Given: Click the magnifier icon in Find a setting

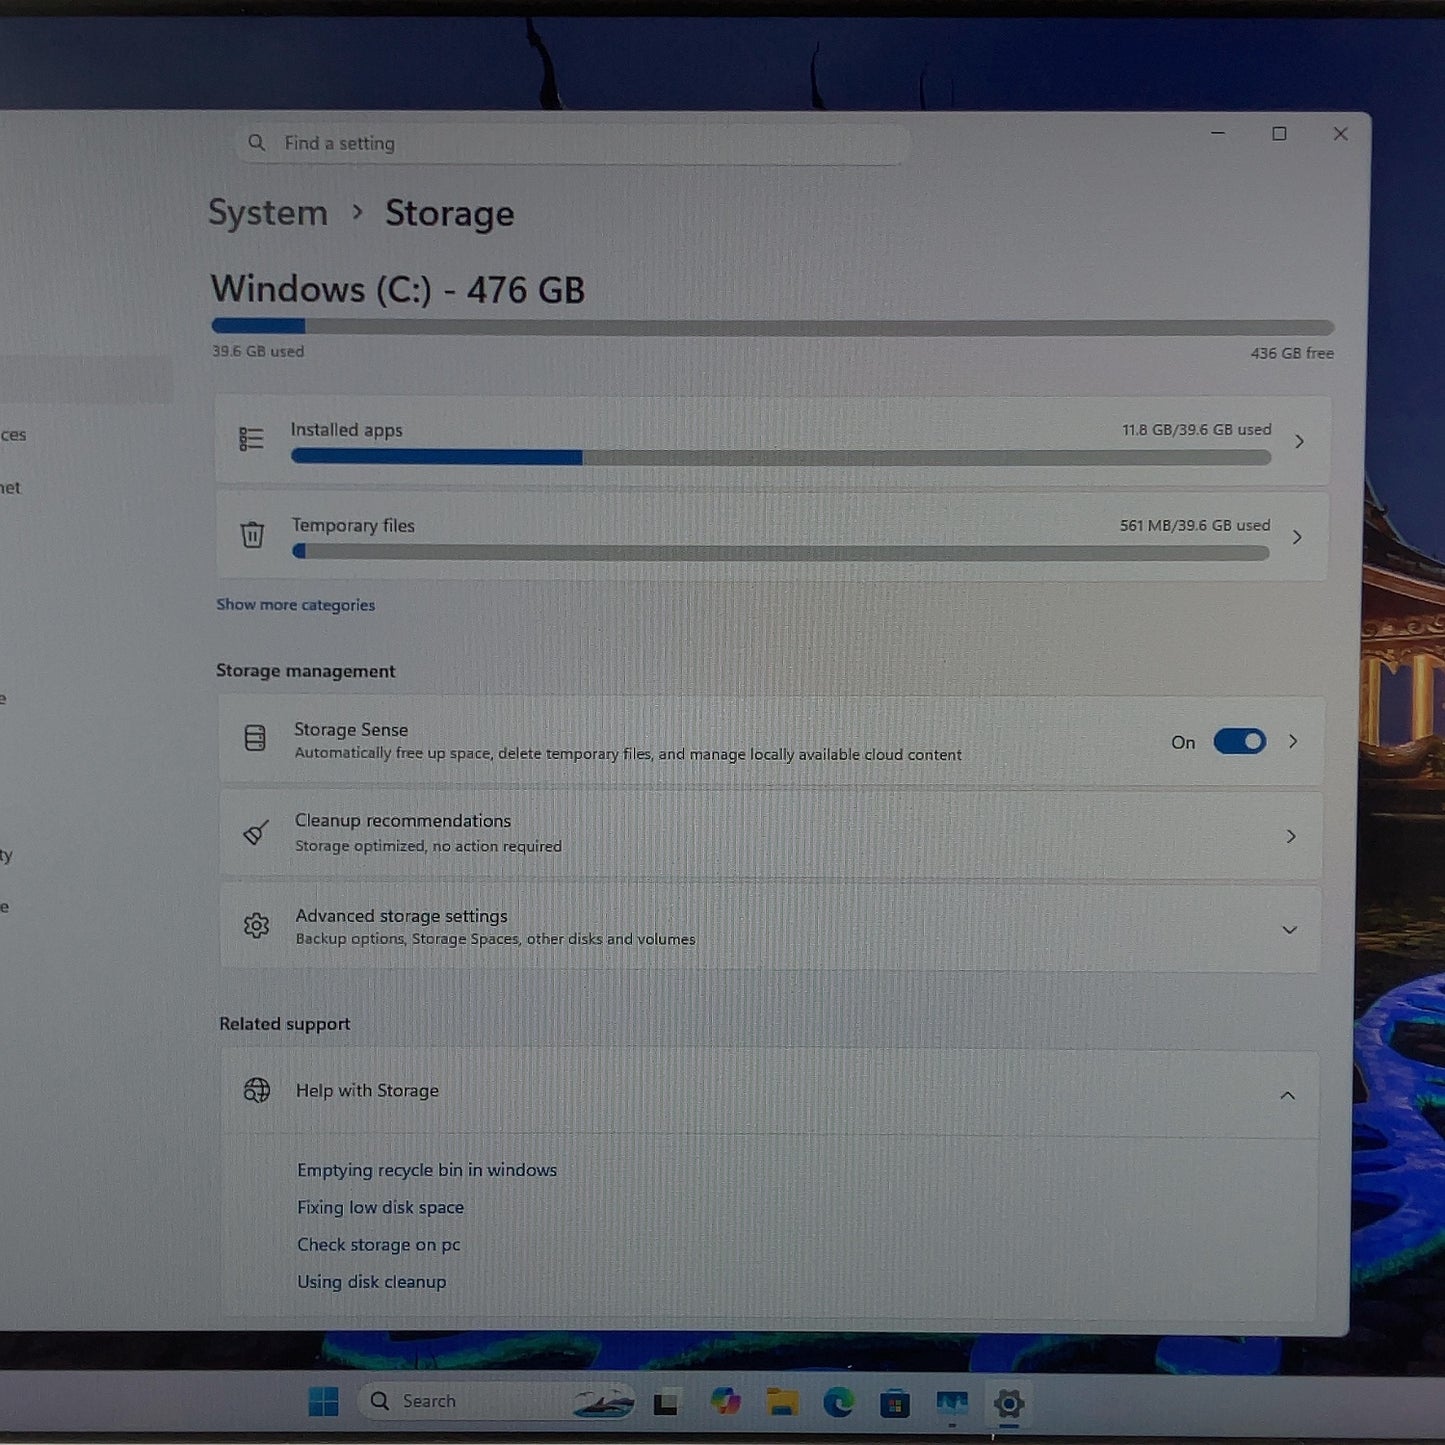Looking at the screenshot, I should 257,143.
